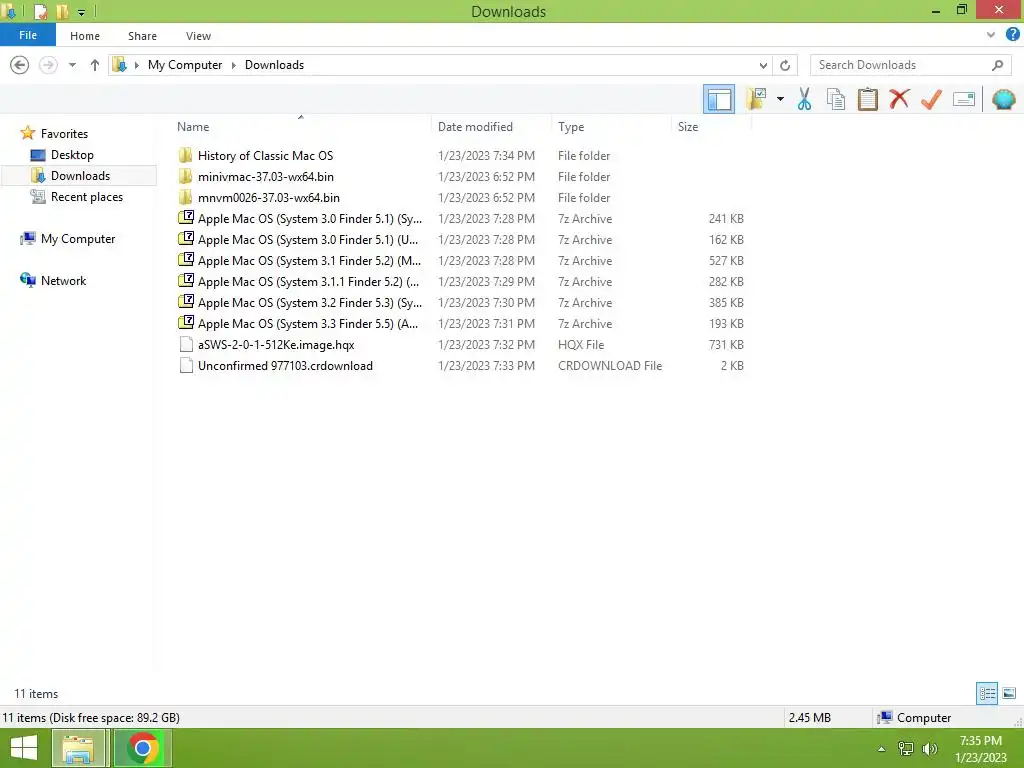Click the Refresh button
Viewport: 1024px width, 768px height.
point(785,65)
